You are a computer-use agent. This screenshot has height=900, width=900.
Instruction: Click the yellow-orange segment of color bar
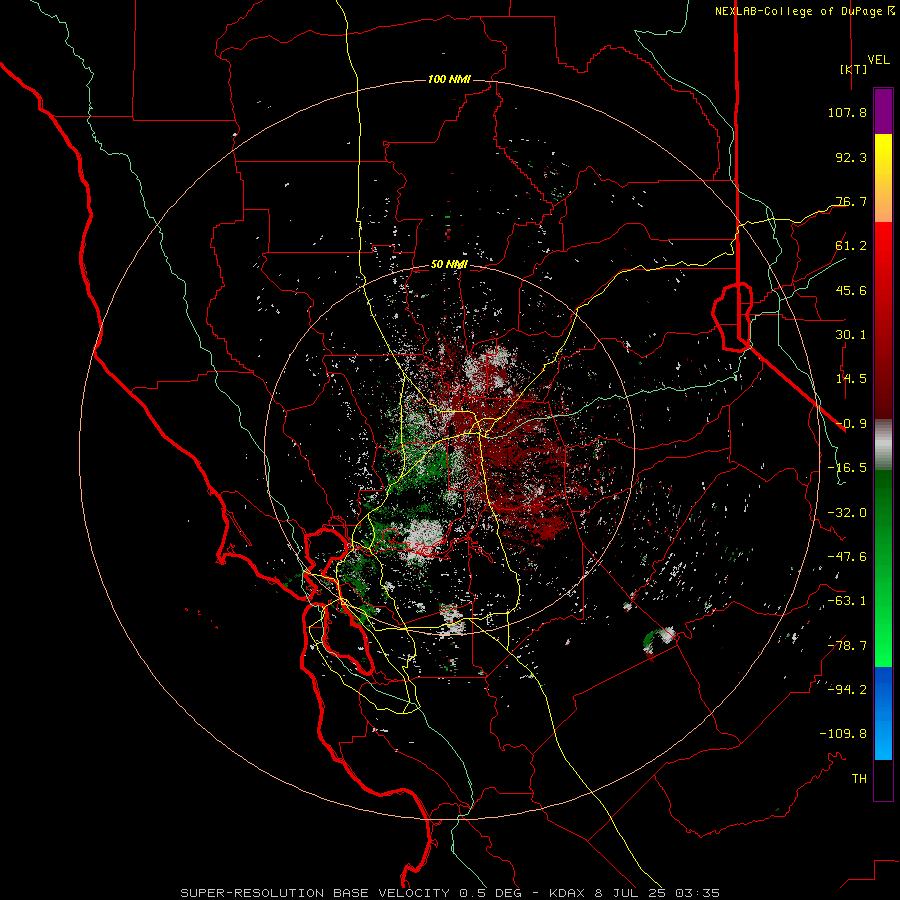click(883, 178)
